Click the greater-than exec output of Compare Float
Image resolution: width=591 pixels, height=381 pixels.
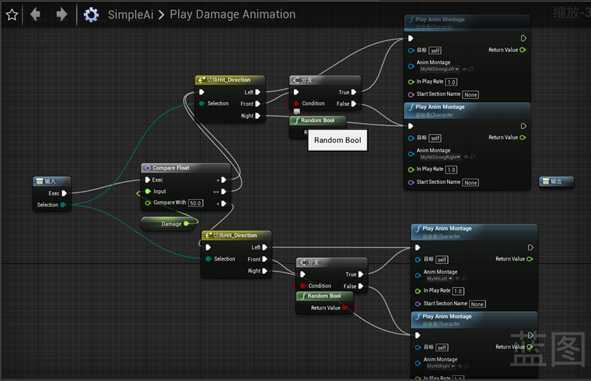pyautogui.click(x=224, y=180)
